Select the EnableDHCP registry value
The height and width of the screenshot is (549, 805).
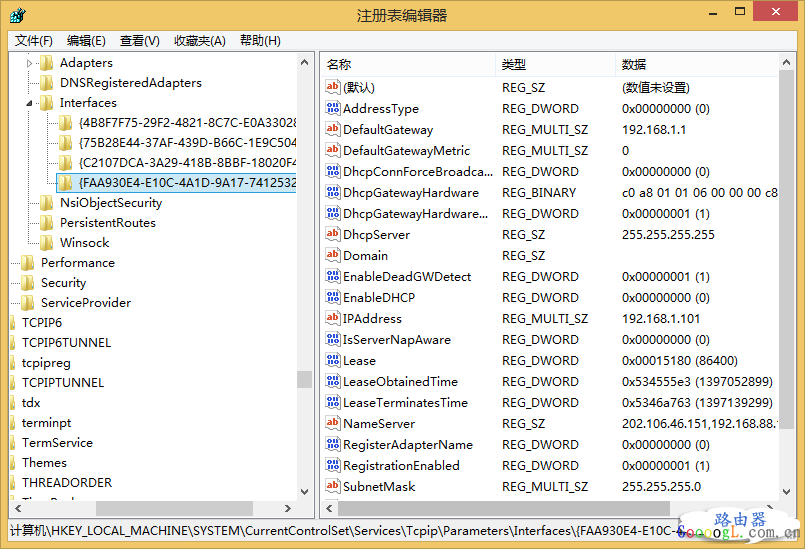coord(378,297)
